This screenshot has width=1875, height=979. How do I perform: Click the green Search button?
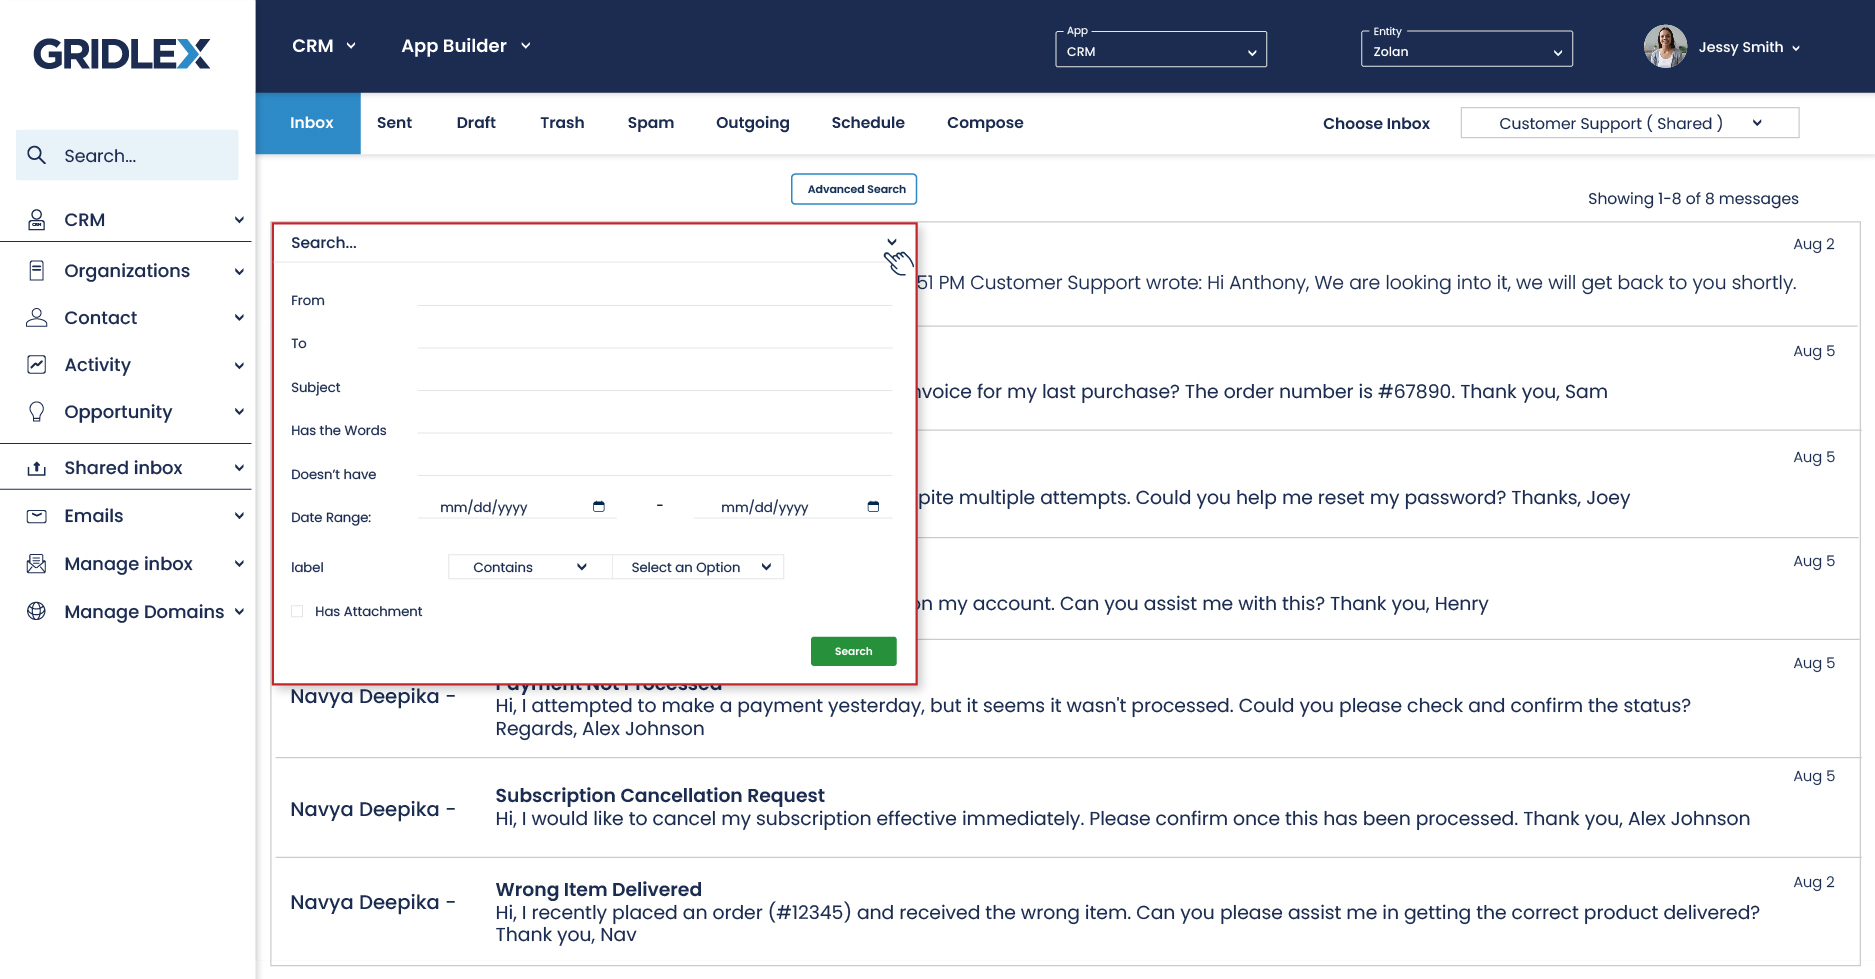(853, 651)
